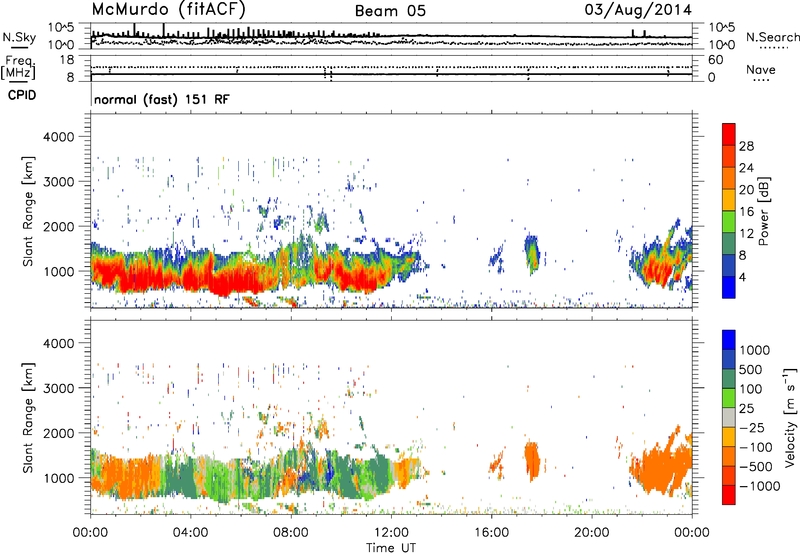The height and width of the screenshot is (554, 800).
Task: Click the orange velocity patch near 17:30 UT
Action: 532,462
